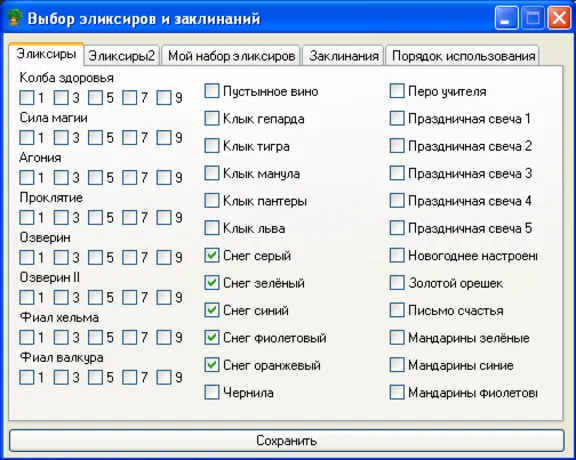Open the Мой набор эликсиров tab

pos(231,56)
